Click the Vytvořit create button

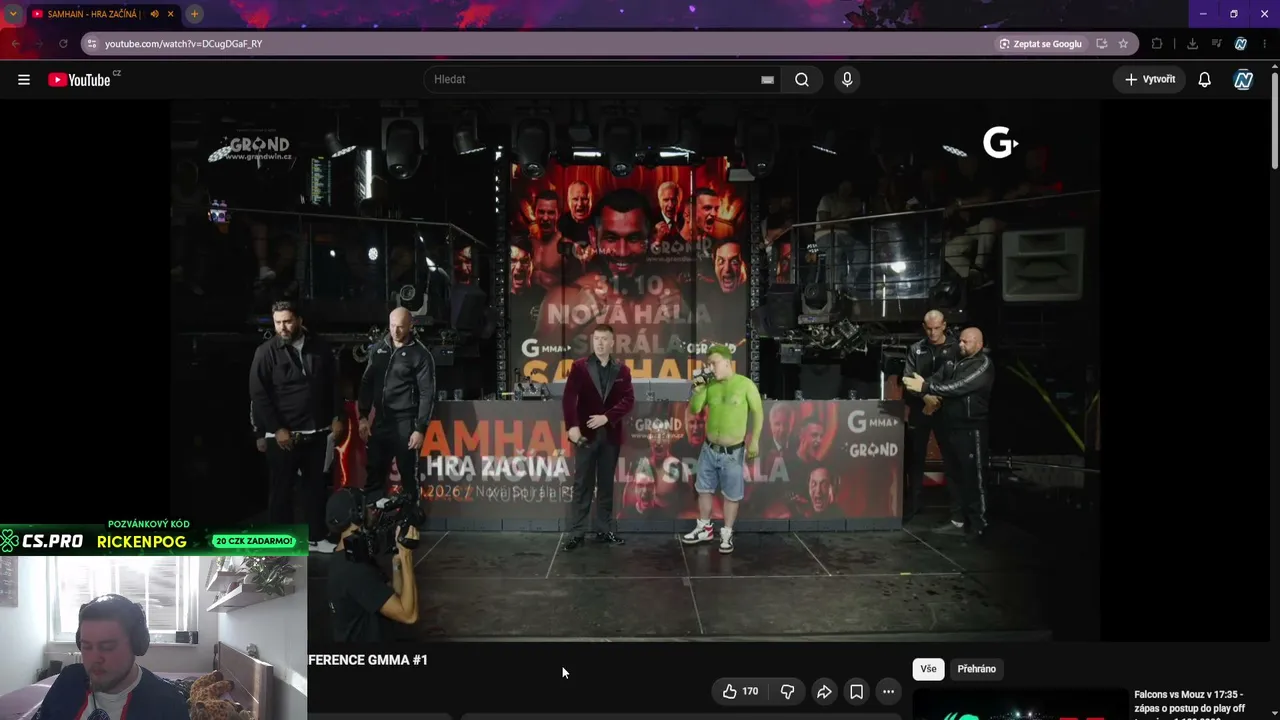pos(1149,80)
